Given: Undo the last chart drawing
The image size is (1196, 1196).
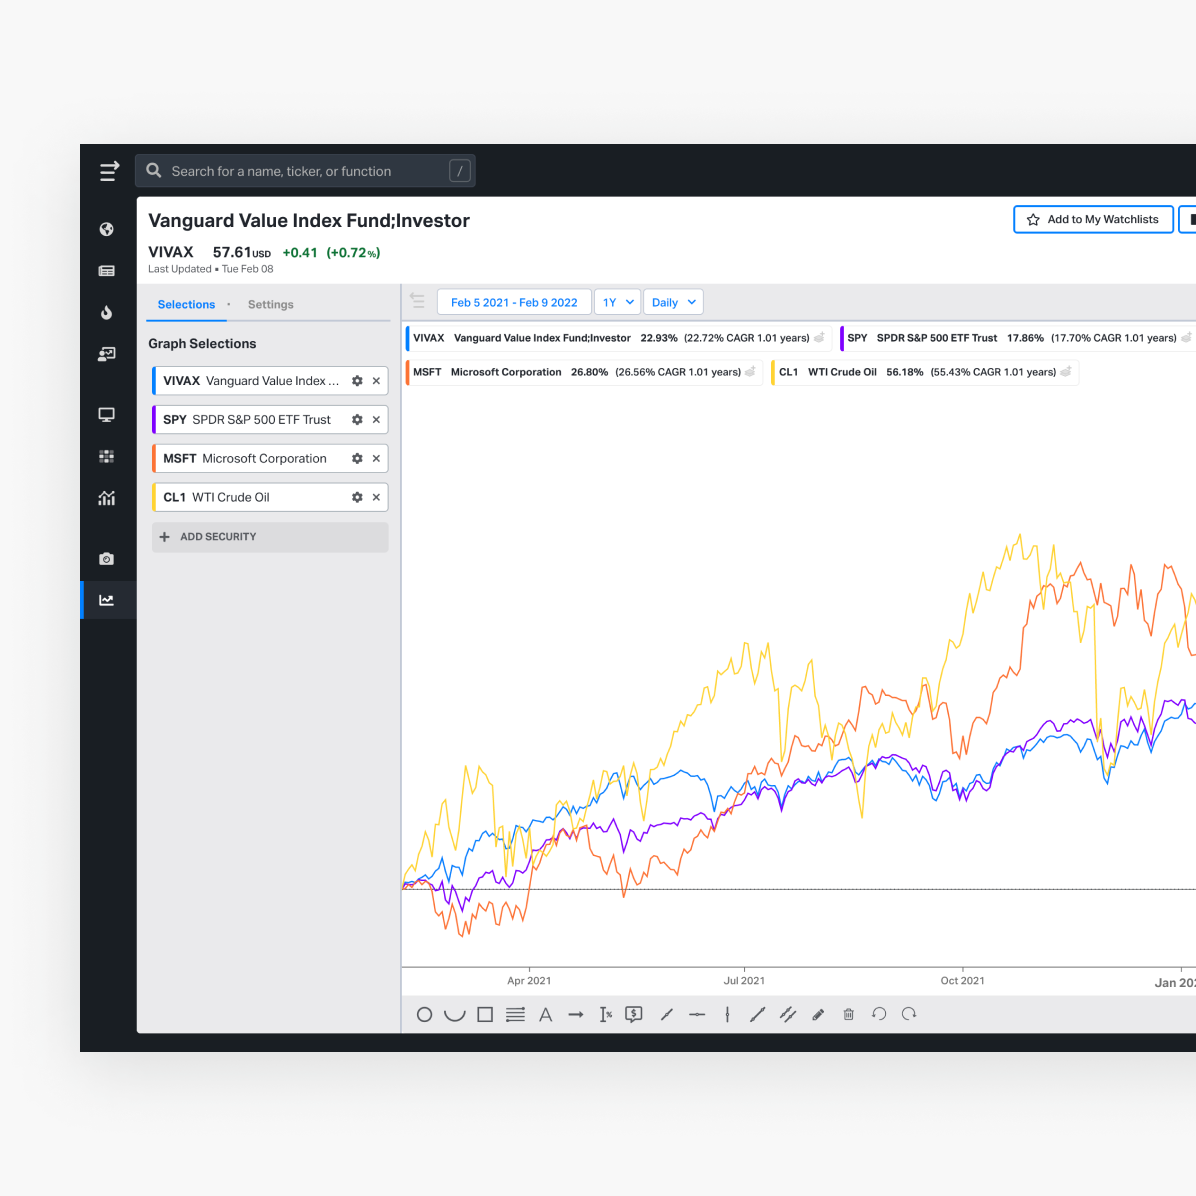Looking at the screenshot, I should pos(879,1014).
